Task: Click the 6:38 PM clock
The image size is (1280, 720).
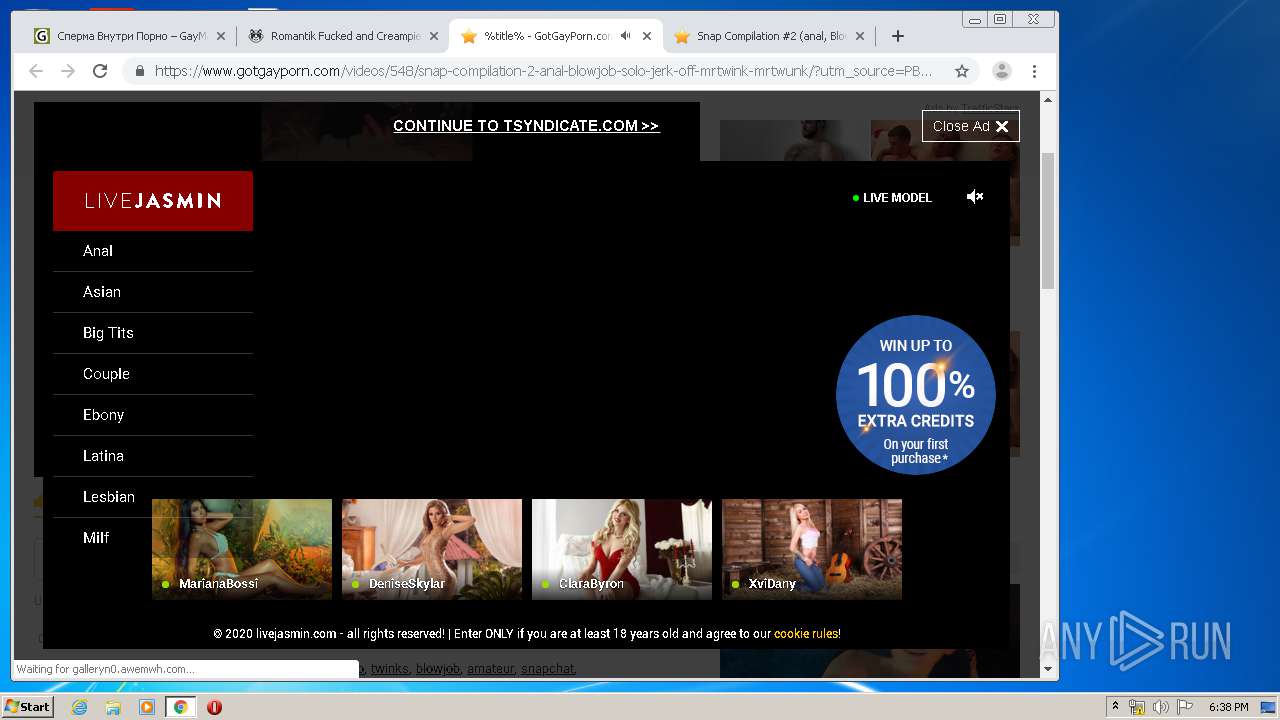Action: (x=1228, y=707)
